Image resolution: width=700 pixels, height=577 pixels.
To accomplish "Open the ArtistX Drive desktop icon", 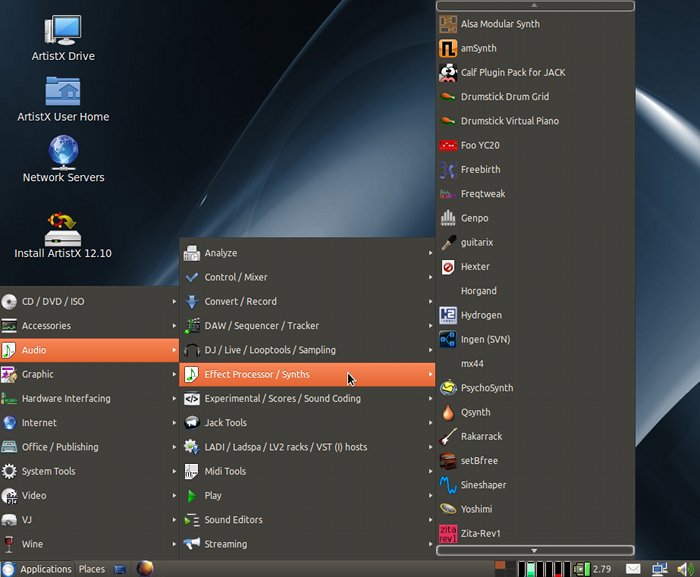I will tap(63, 30).
